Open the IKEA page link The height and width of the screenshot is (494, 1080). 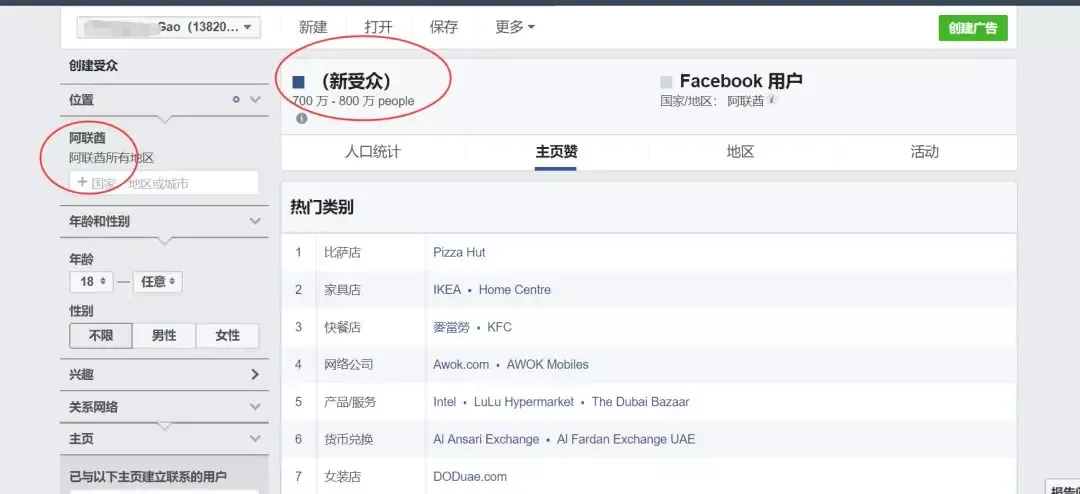447,289
